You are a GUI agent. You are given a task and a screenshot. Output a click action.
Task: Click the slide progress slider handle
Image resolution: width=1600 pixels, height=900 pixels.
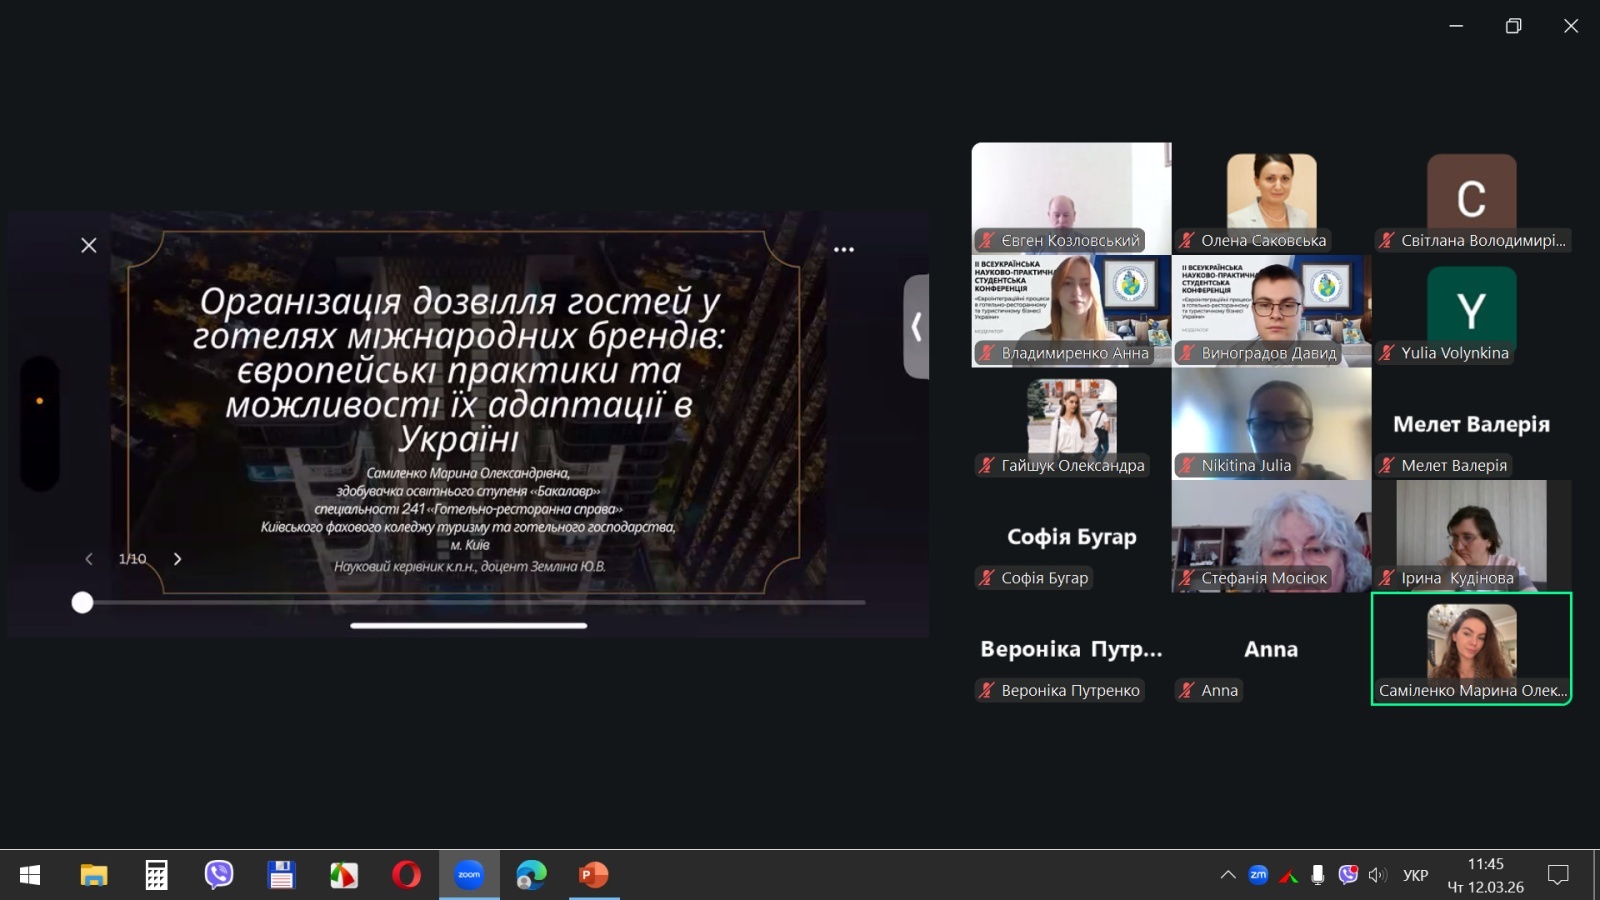click(x=83, y=602)
